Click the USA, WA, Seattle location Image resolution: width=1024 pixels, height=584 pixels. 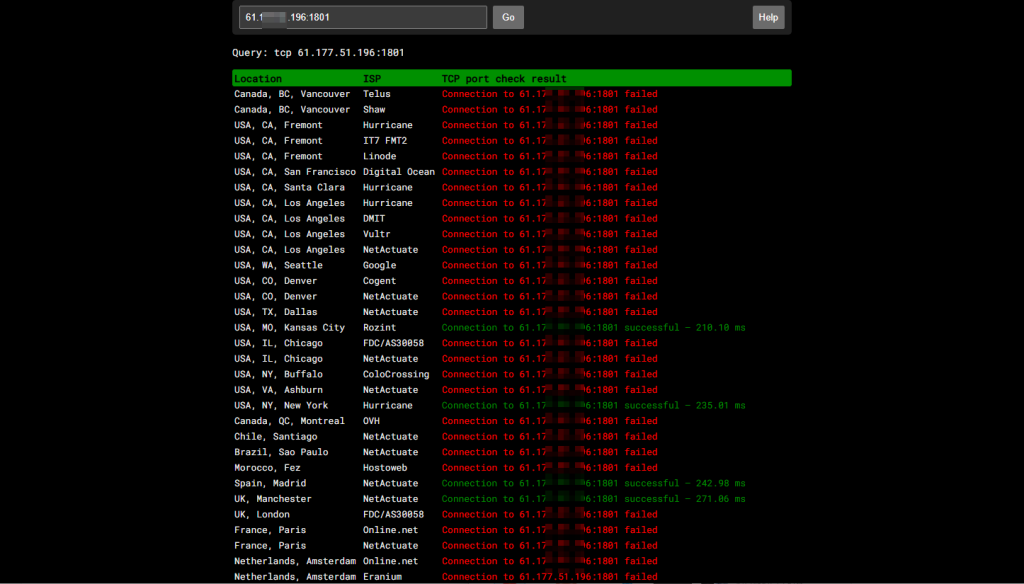[278, 266]
